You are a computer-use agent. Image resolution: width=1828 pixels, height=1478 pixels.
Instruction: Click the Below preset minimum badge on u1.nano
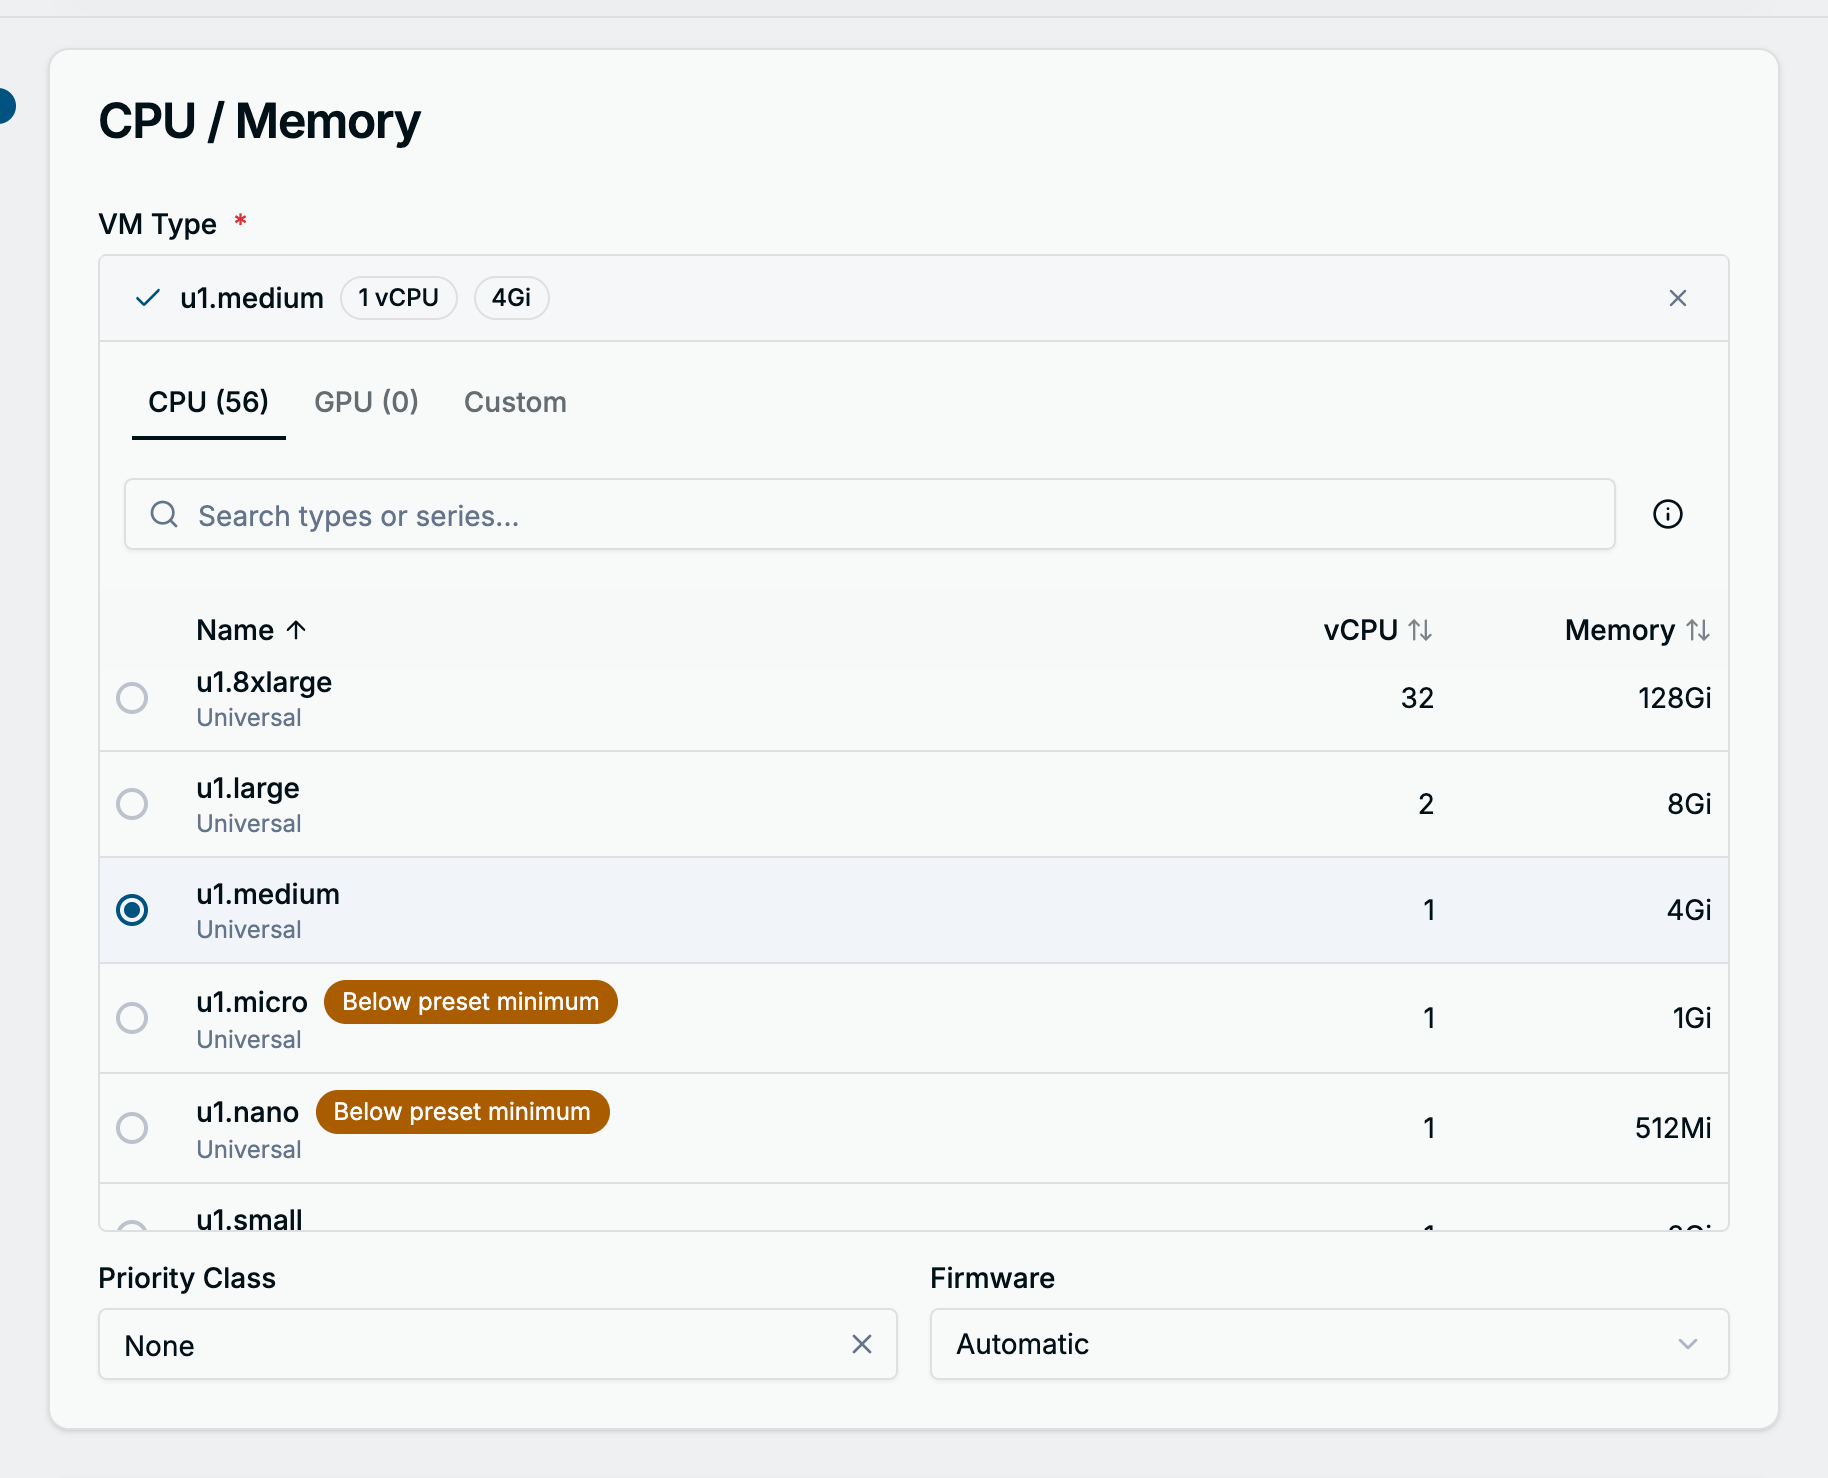(462, 1112)
